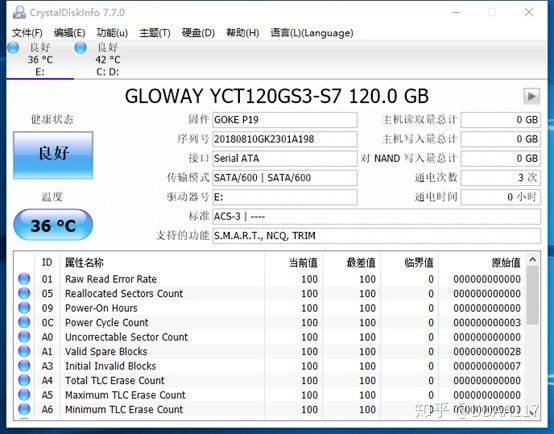Click the power-on count field 3 次
Viewport: 554px width, 434px height.
[501, 177]
